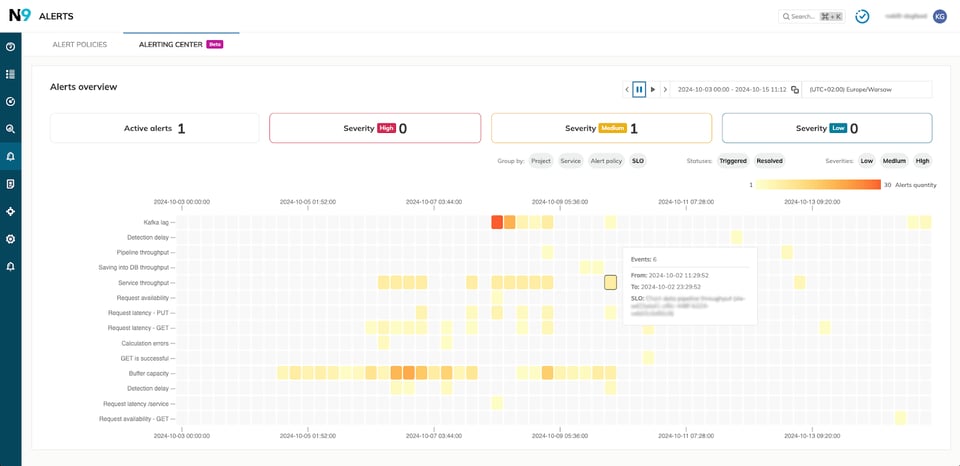Click the N9 logo

coord(19,17)
